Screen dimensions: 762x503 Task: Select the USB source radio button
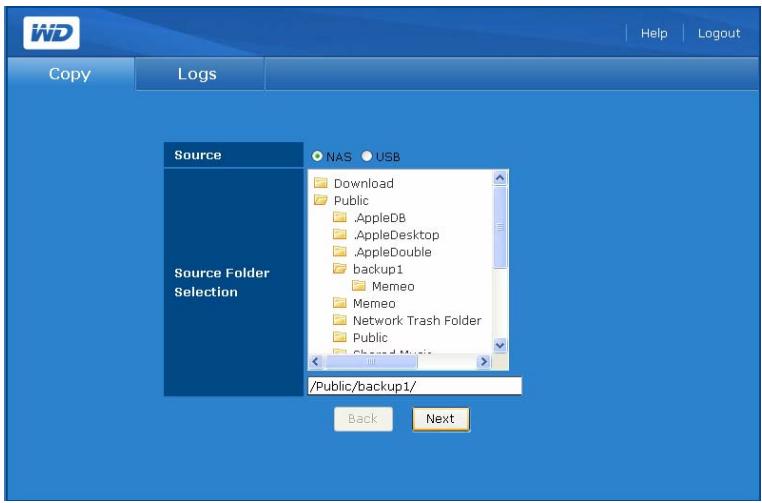click(x=367, y=156)
